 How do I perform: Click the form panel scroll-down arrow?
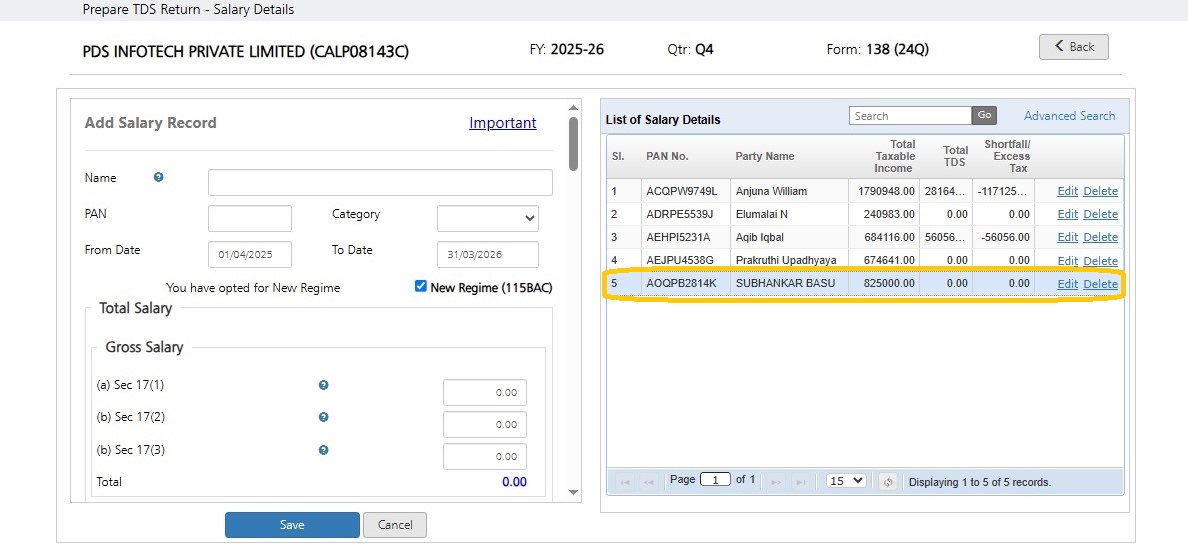(x=574, y=493)
